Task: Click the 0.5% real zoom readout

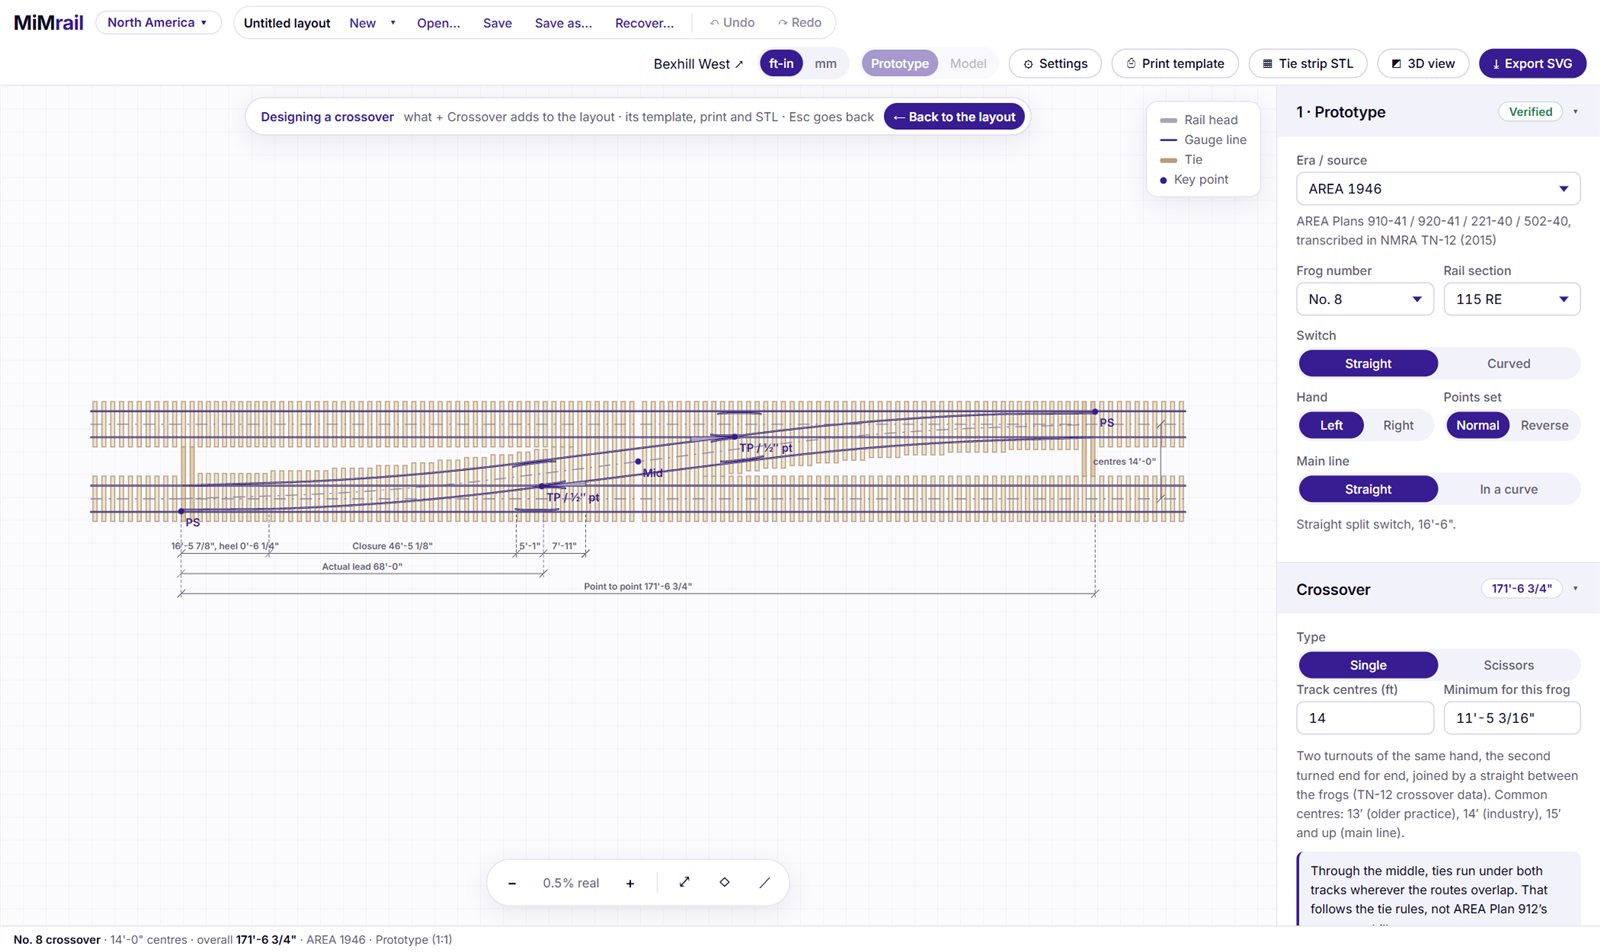Action: (571, 883)
